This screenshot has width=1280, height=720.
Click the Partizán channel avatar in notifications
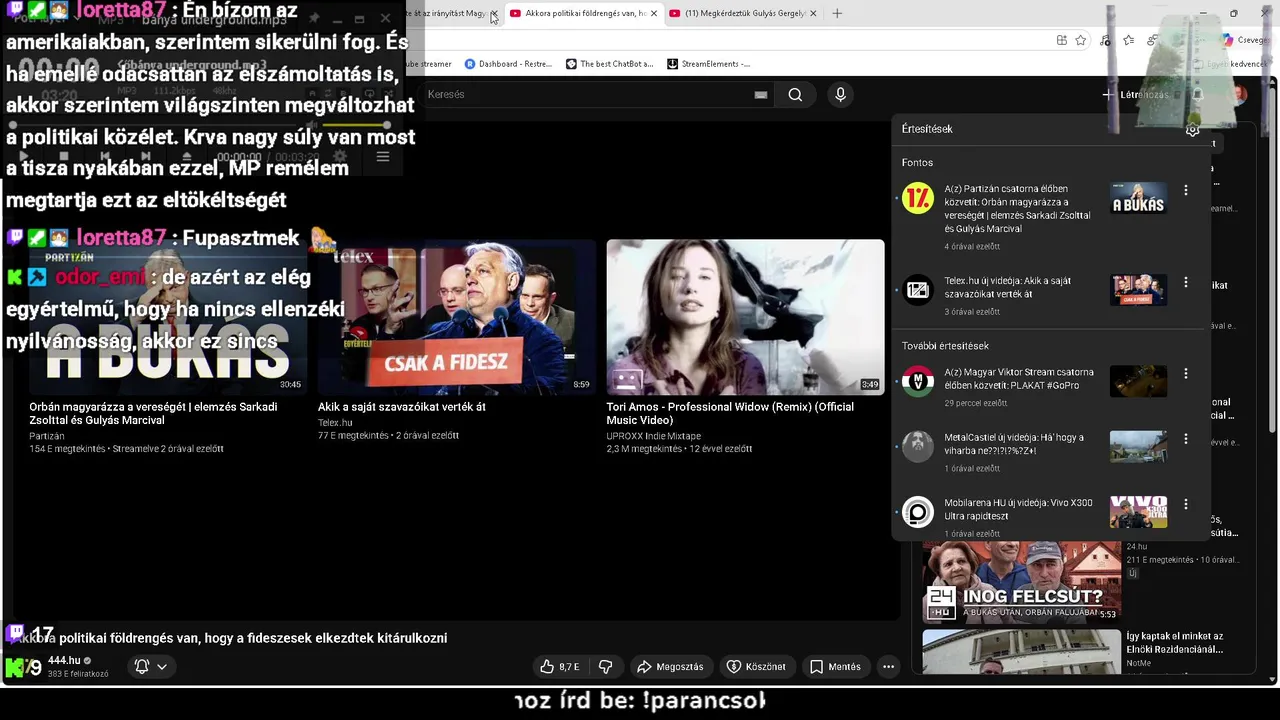coord(917,198)
